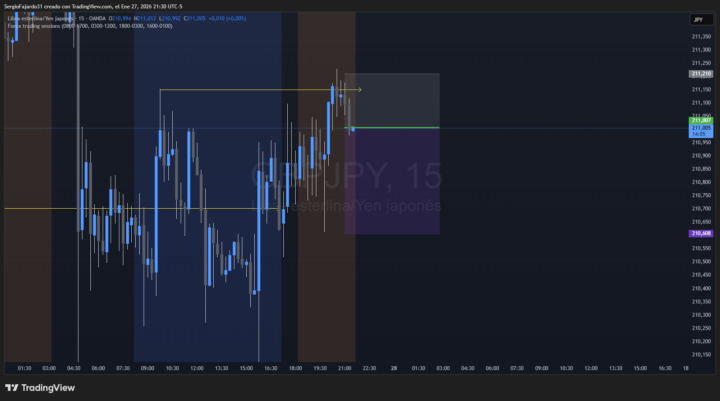This screenshot has width=720, height=401.
Task: Click the 210,750 price scale label
Action: (x=701, y=195)
